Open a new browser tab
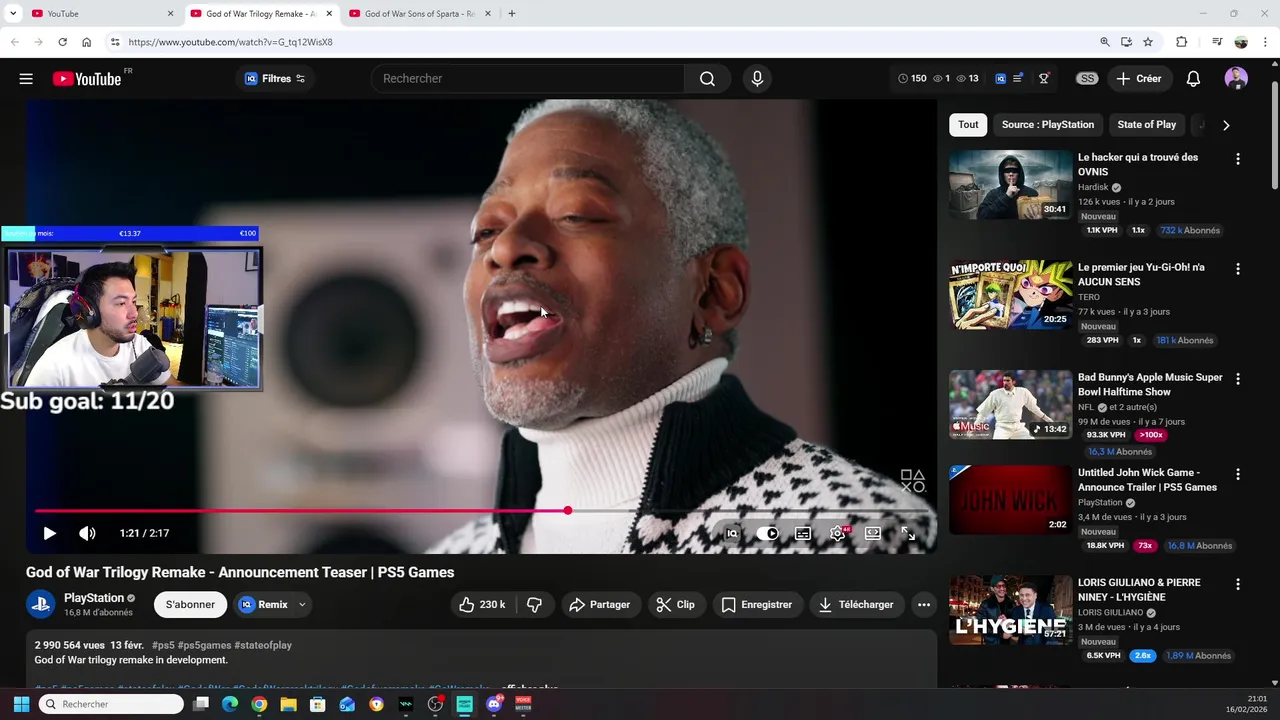Image resolution: width=1280 pixels, height=720 pixels. [x=511, y=14]
